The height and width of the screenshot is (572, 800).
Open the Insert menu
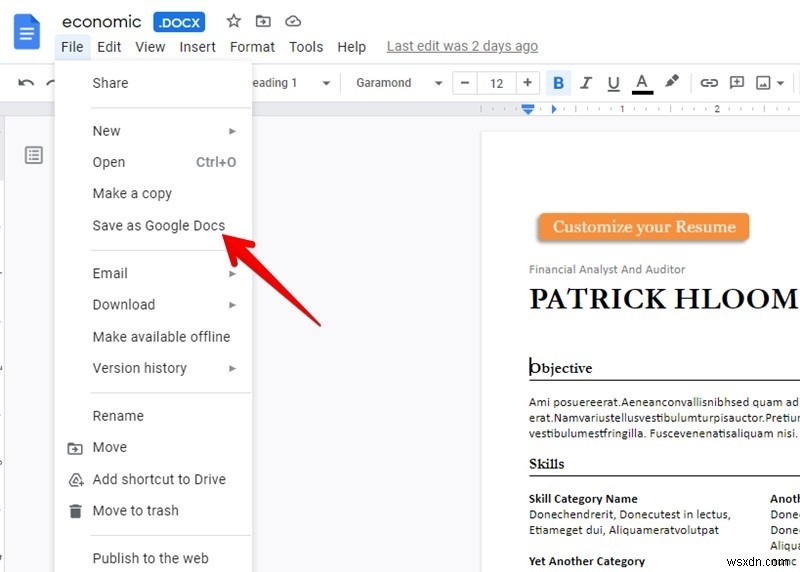[197, 47]
